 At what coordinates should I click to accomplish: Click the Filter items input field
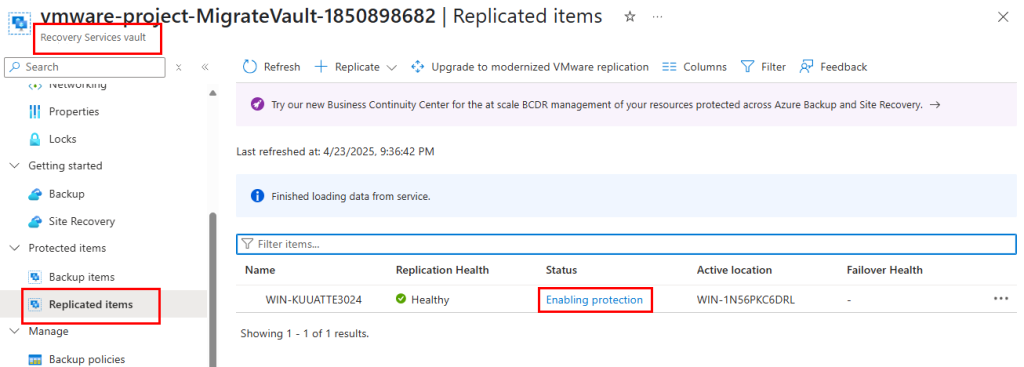(626, 244)
